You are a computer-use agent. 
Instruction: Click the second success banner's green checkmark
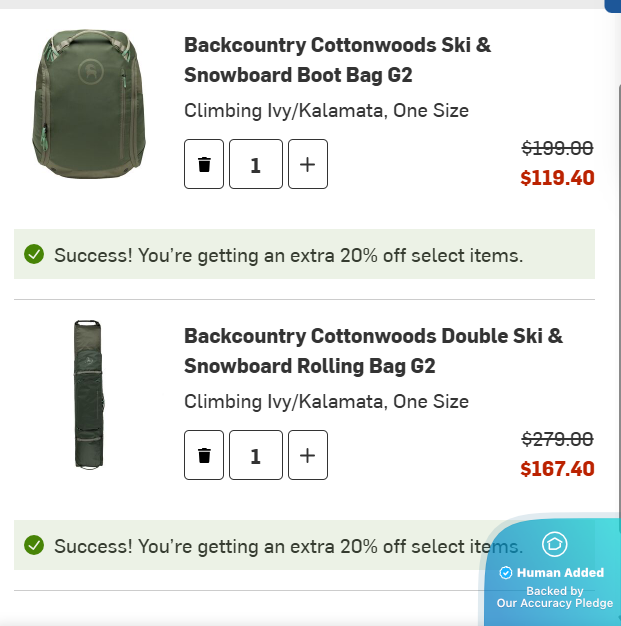(34, 546)
